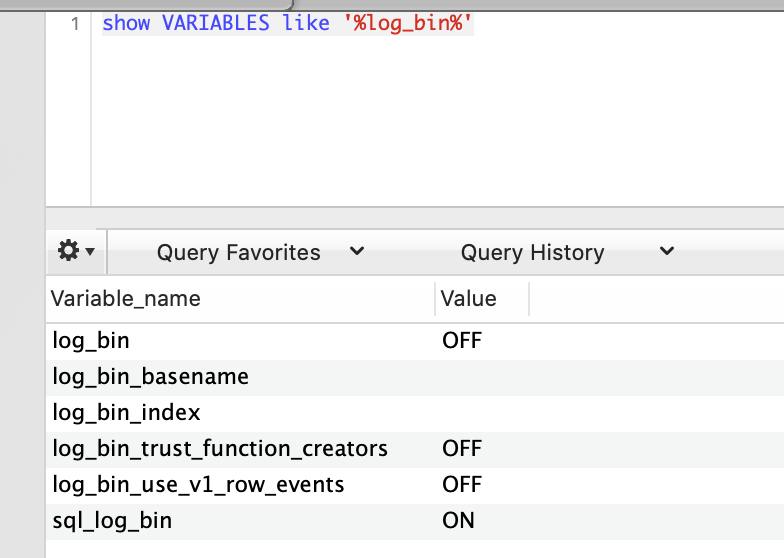Open the gear actions menu

pos(76,252)
